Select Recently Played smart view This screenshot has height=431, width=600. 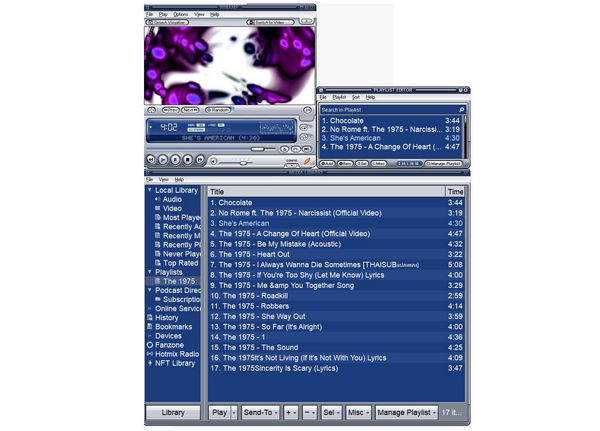click(178, 245)
